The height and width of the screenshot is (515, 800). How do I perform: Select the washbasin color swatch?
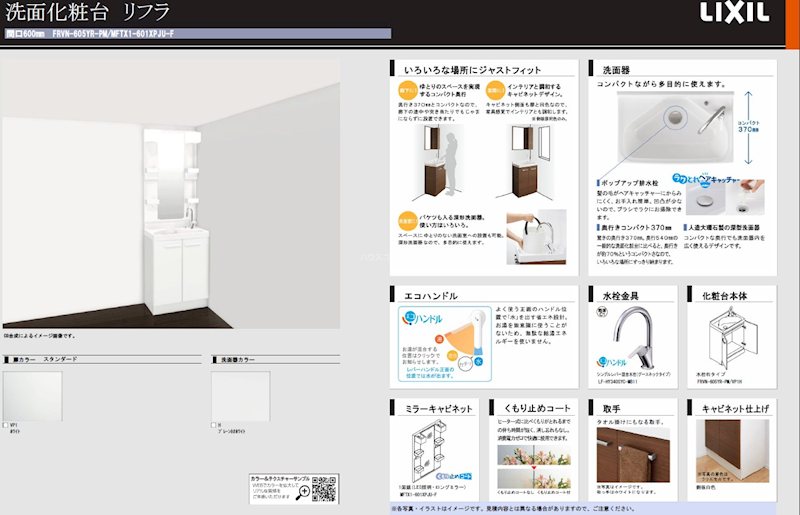pos(240,396)
